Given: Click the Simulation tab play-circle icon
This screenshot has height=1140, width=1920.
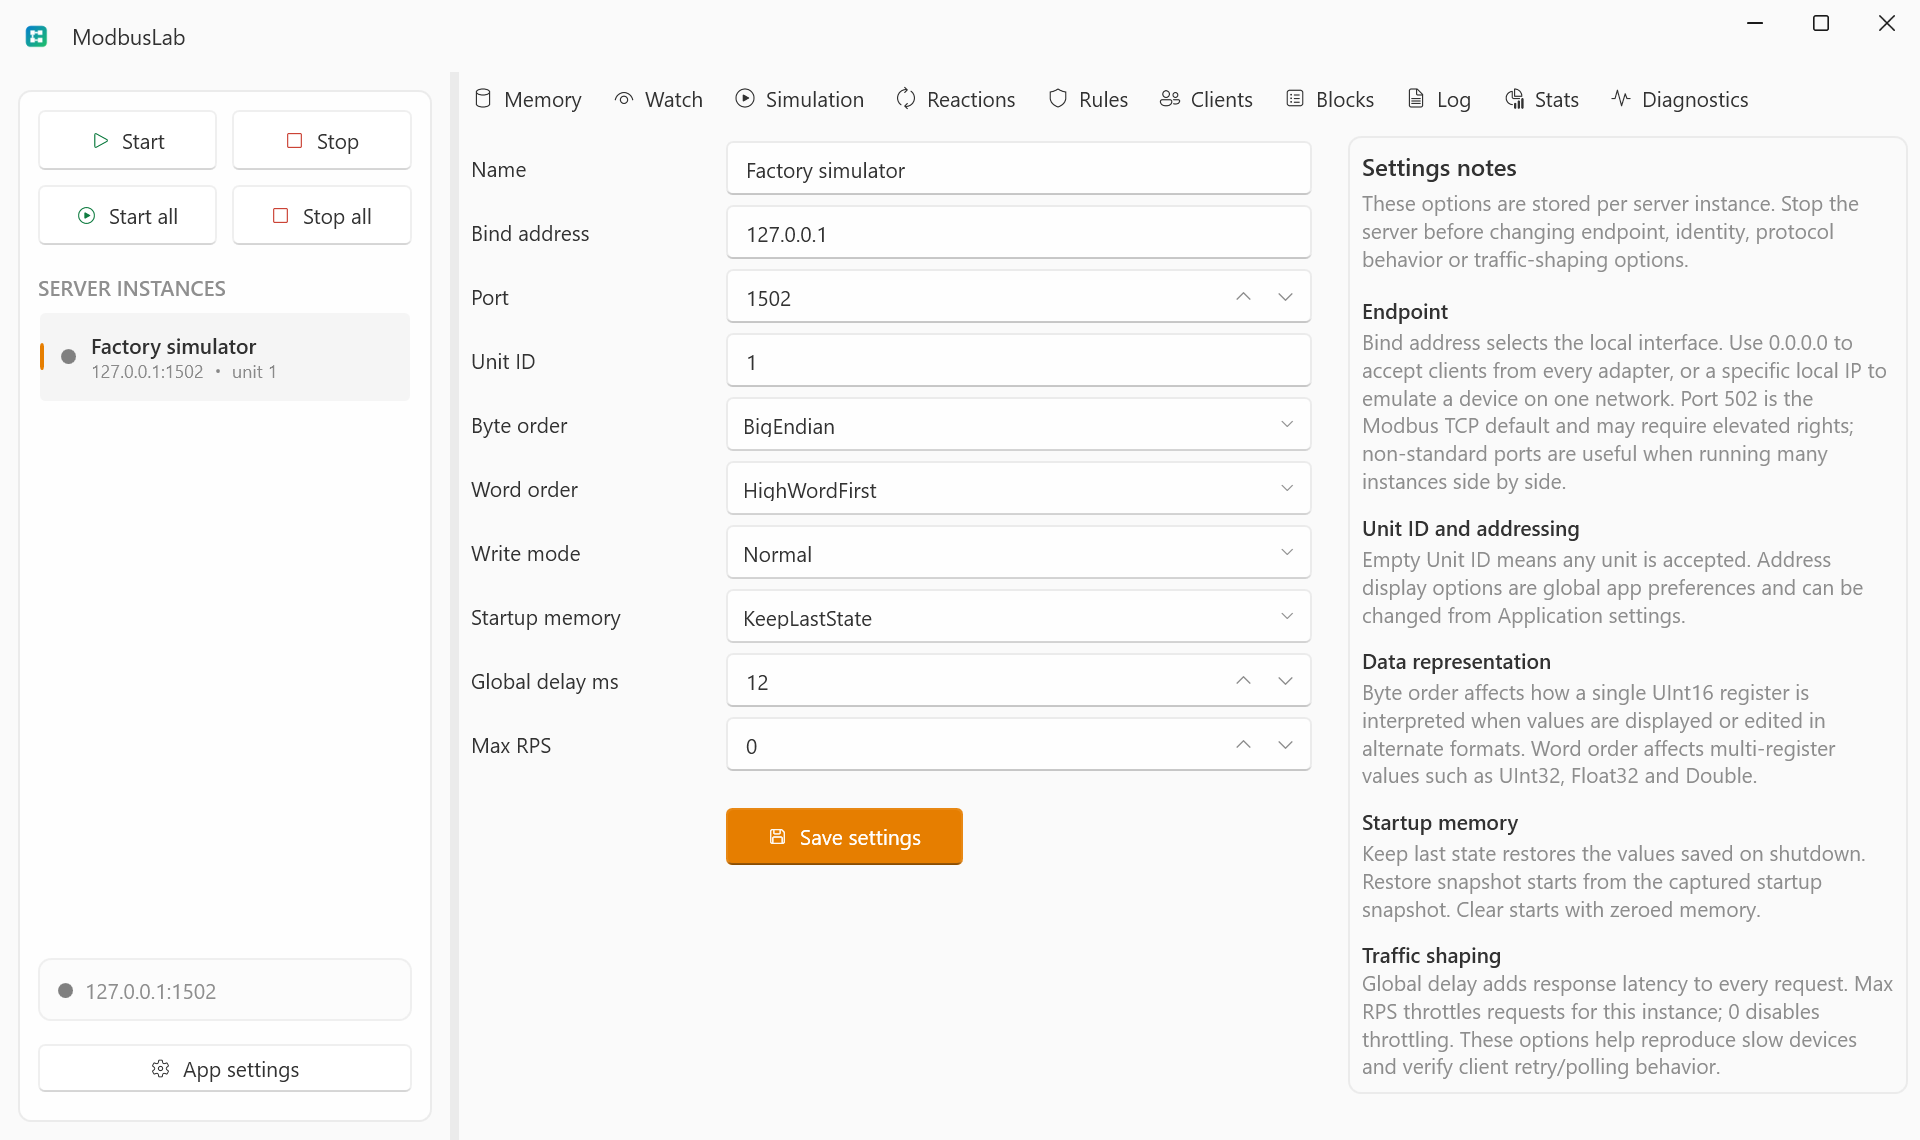Looking at the screenshot, I should 745,99.
